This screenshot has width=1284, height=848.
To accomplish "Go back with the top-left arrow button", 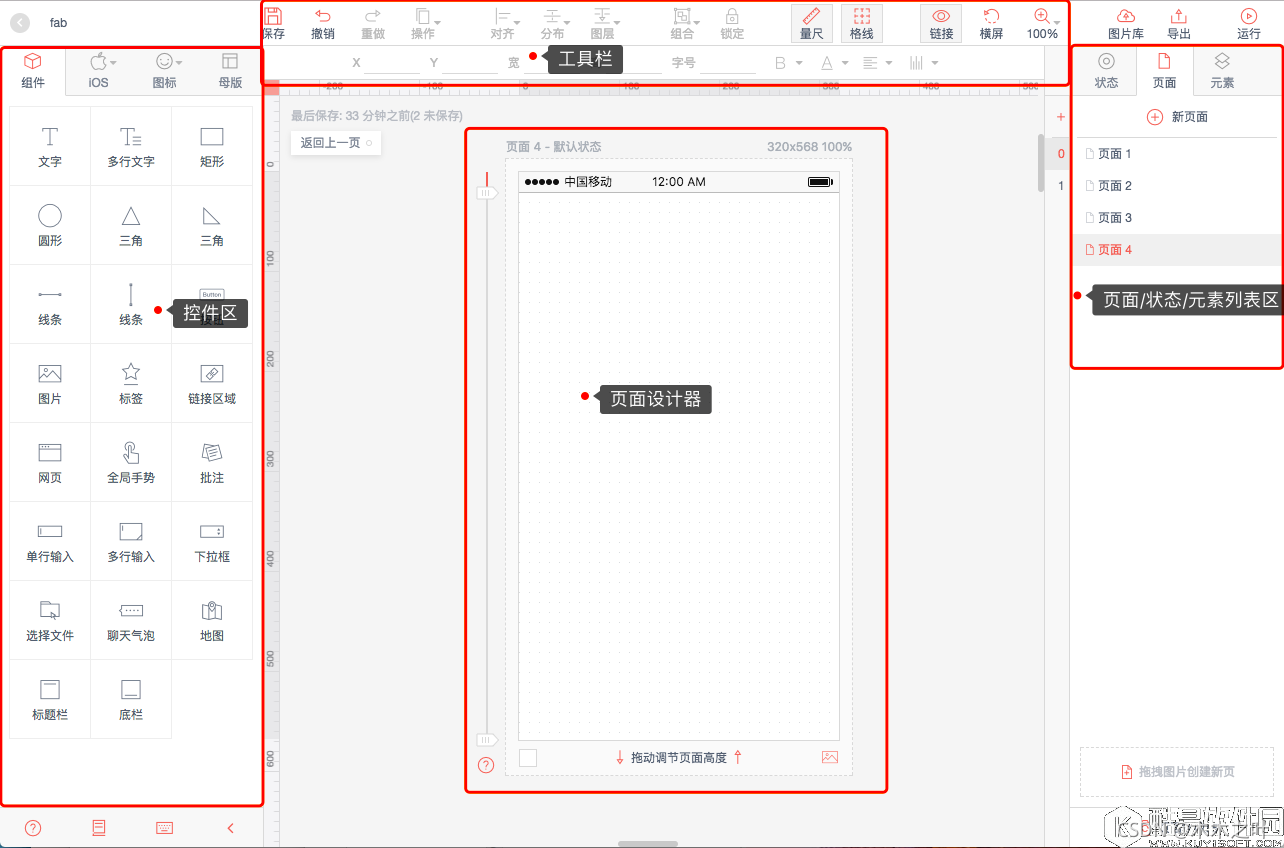I will 19,22.
